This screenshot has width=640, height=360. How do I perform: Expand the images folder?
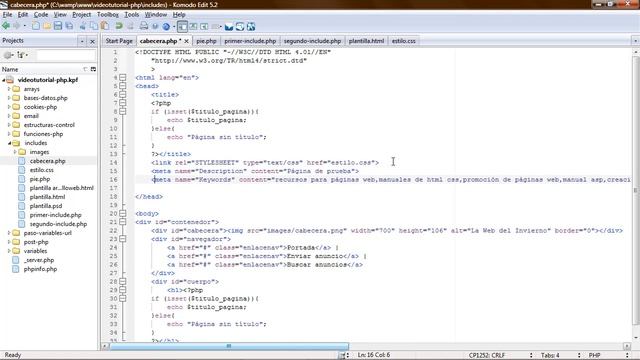click(15, 152)
